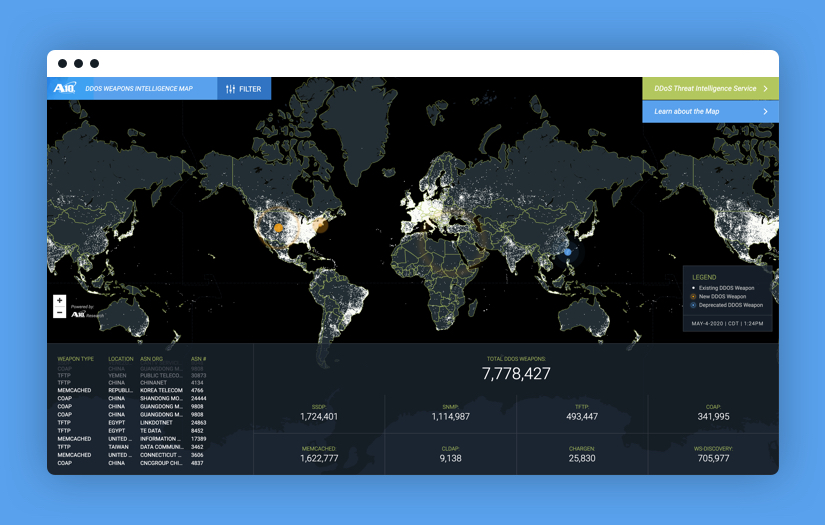Click the SNMP count 1,114,987
This screenshot has height=525, width=825.
point(450,417)
